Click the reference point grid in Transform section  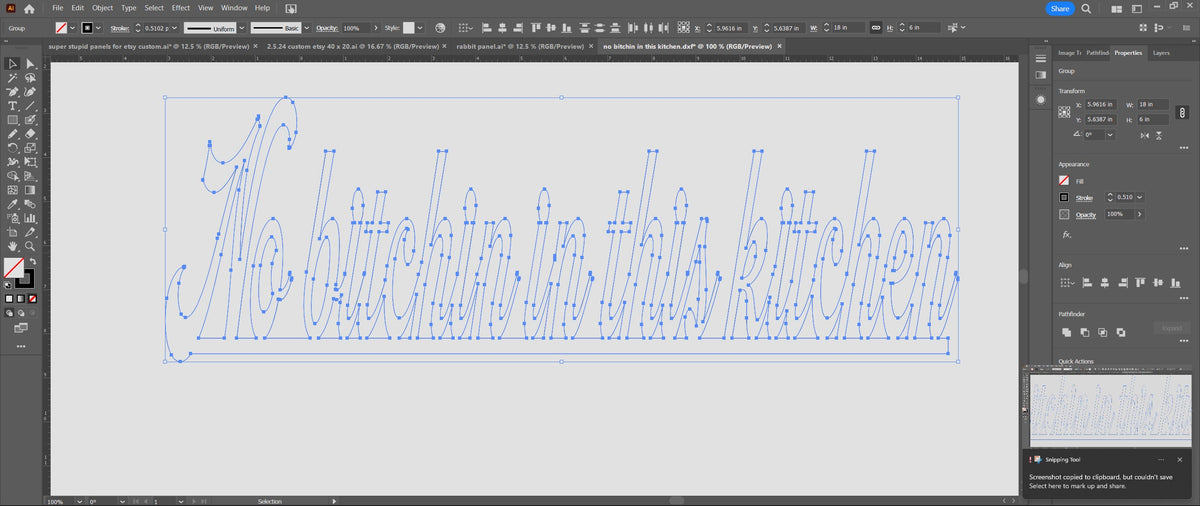pyautogui.click(x=1065, y=111)
